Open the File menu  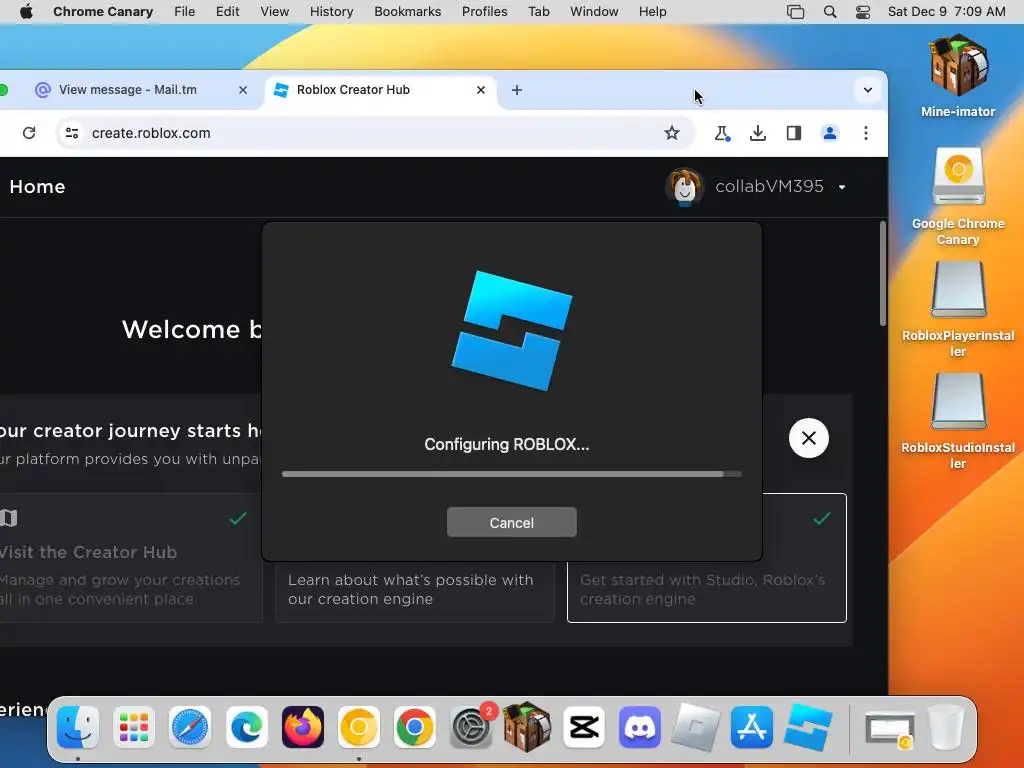pyautogui.click(x=184, y=12)
